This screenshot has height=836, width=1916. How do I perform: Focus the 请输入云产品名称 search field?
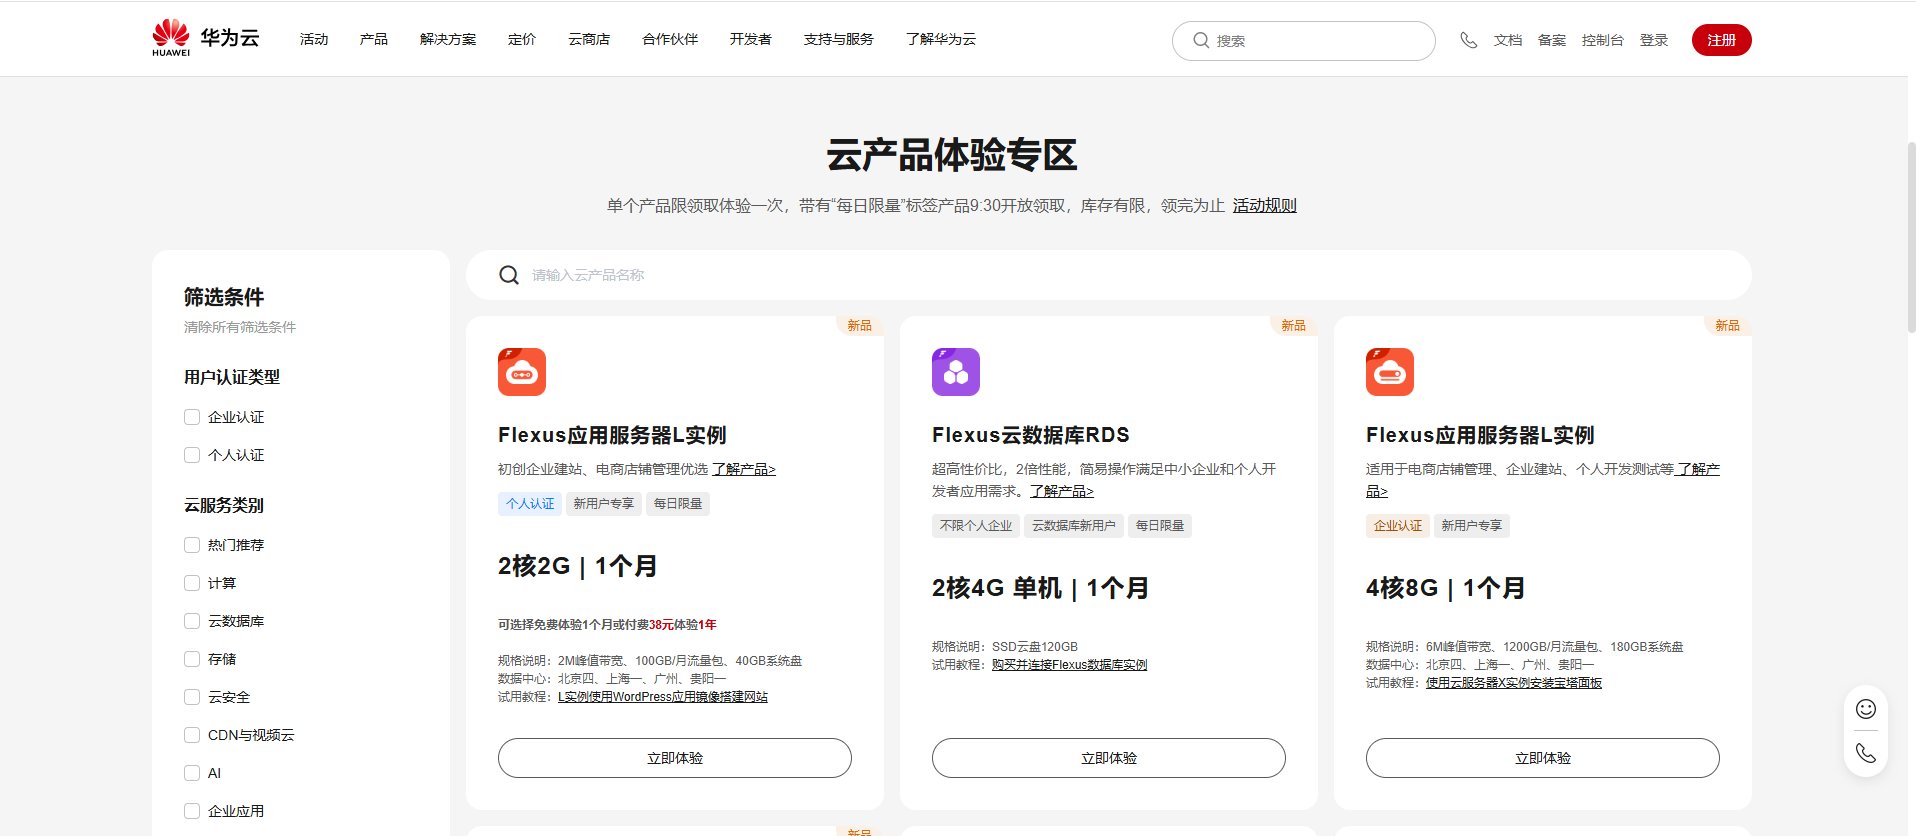(1109, 275)
